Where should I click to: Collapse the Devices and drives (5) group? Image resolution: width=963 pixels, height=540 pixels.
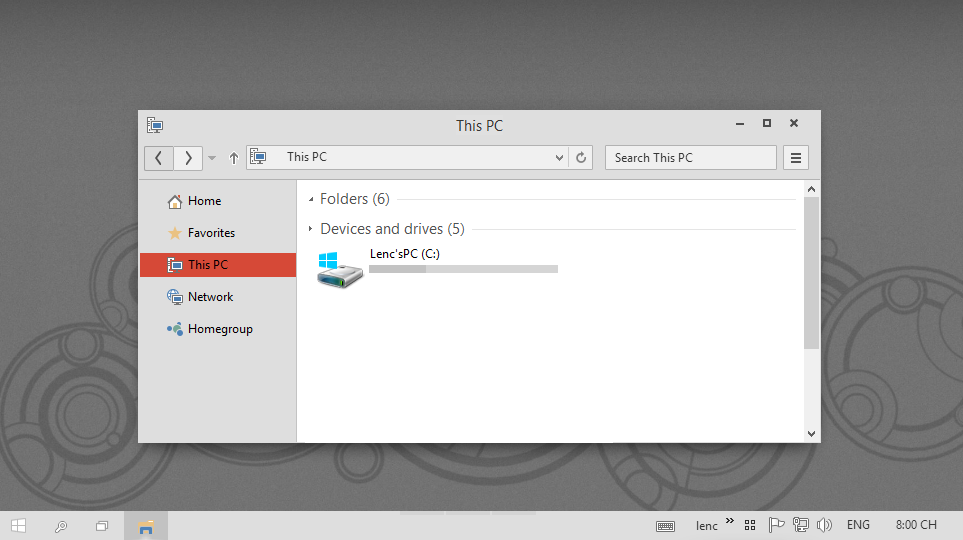[311, 229]
